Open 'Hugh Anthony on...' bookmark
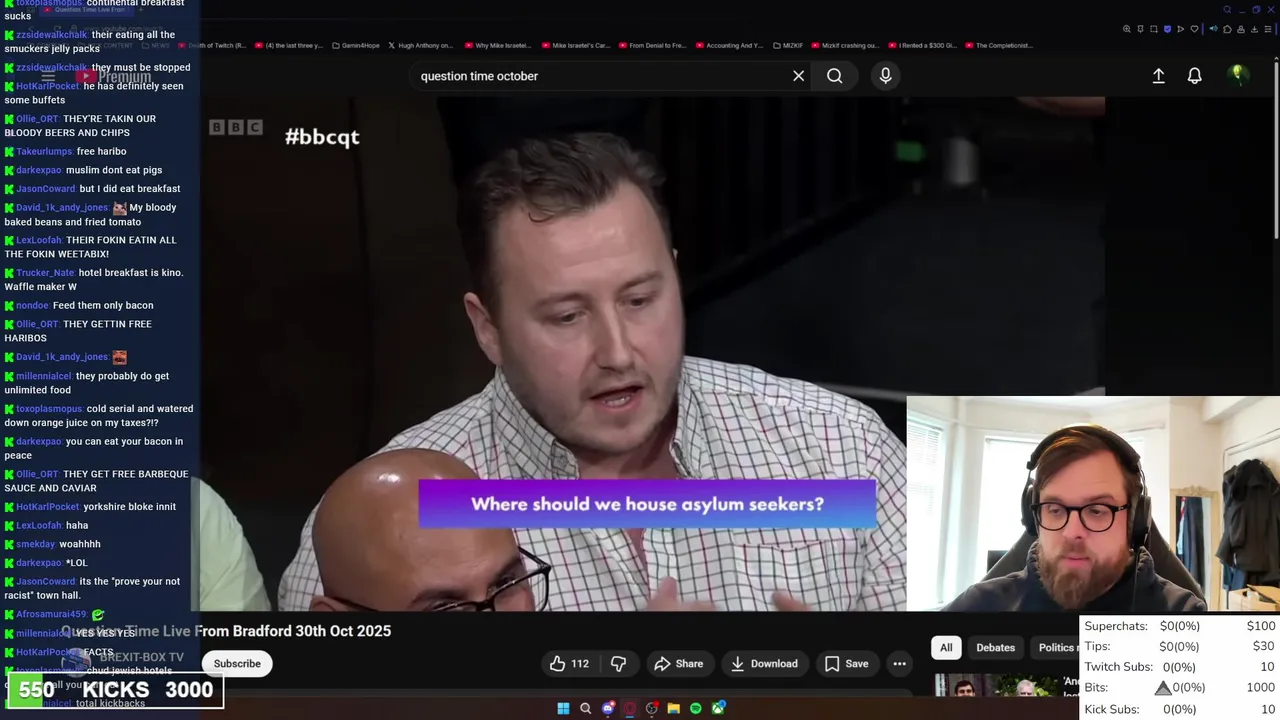Viewport: 1280px width, 720px height. 421,45
